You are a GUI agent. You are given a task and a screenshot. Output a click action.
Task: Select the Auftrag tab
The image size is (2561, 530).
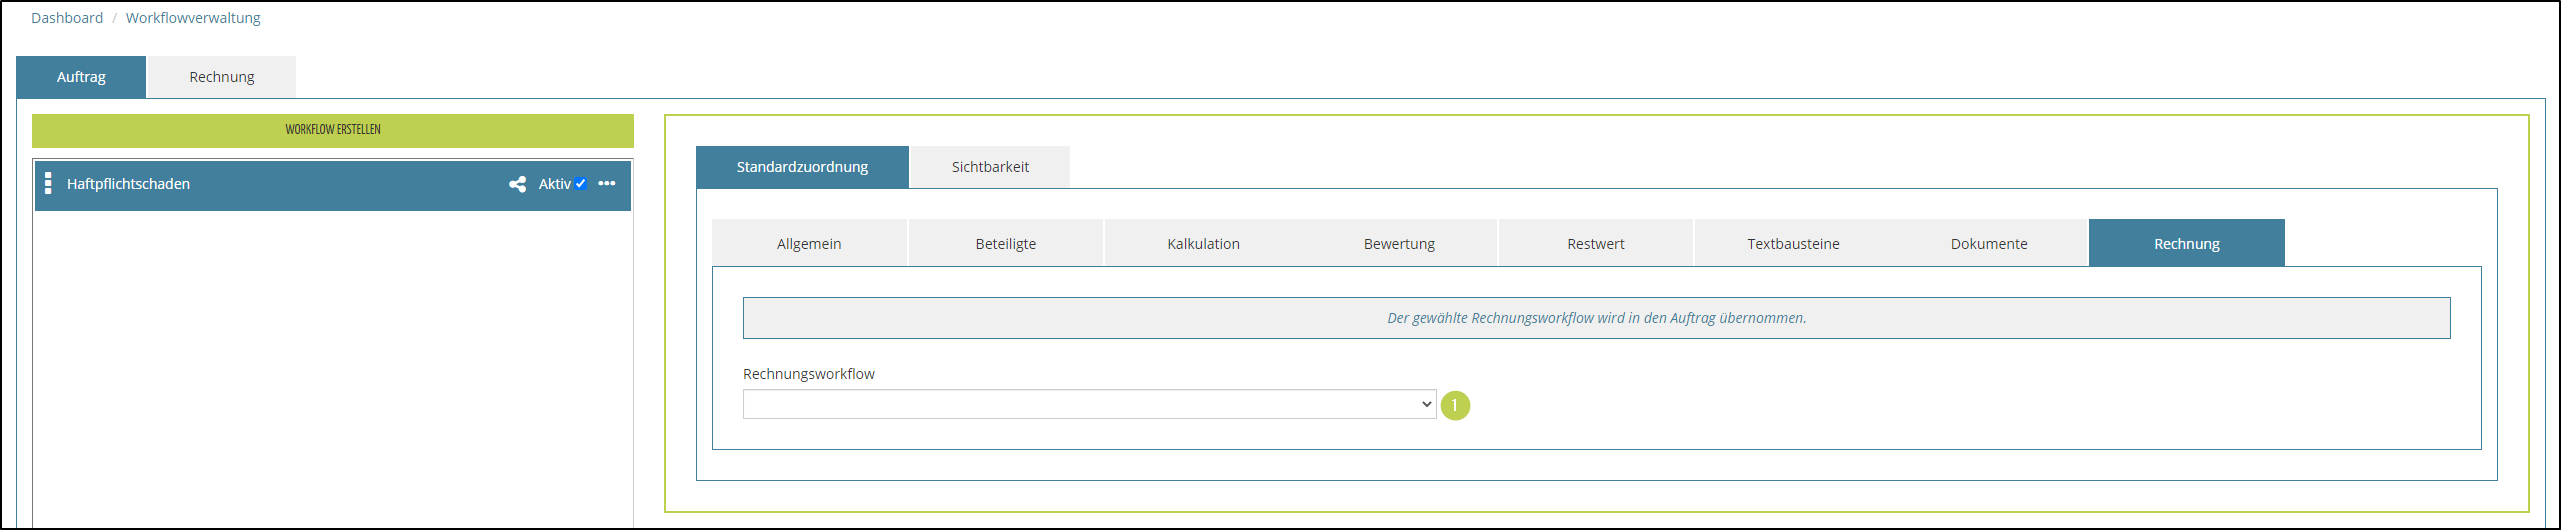pos(81,77)
